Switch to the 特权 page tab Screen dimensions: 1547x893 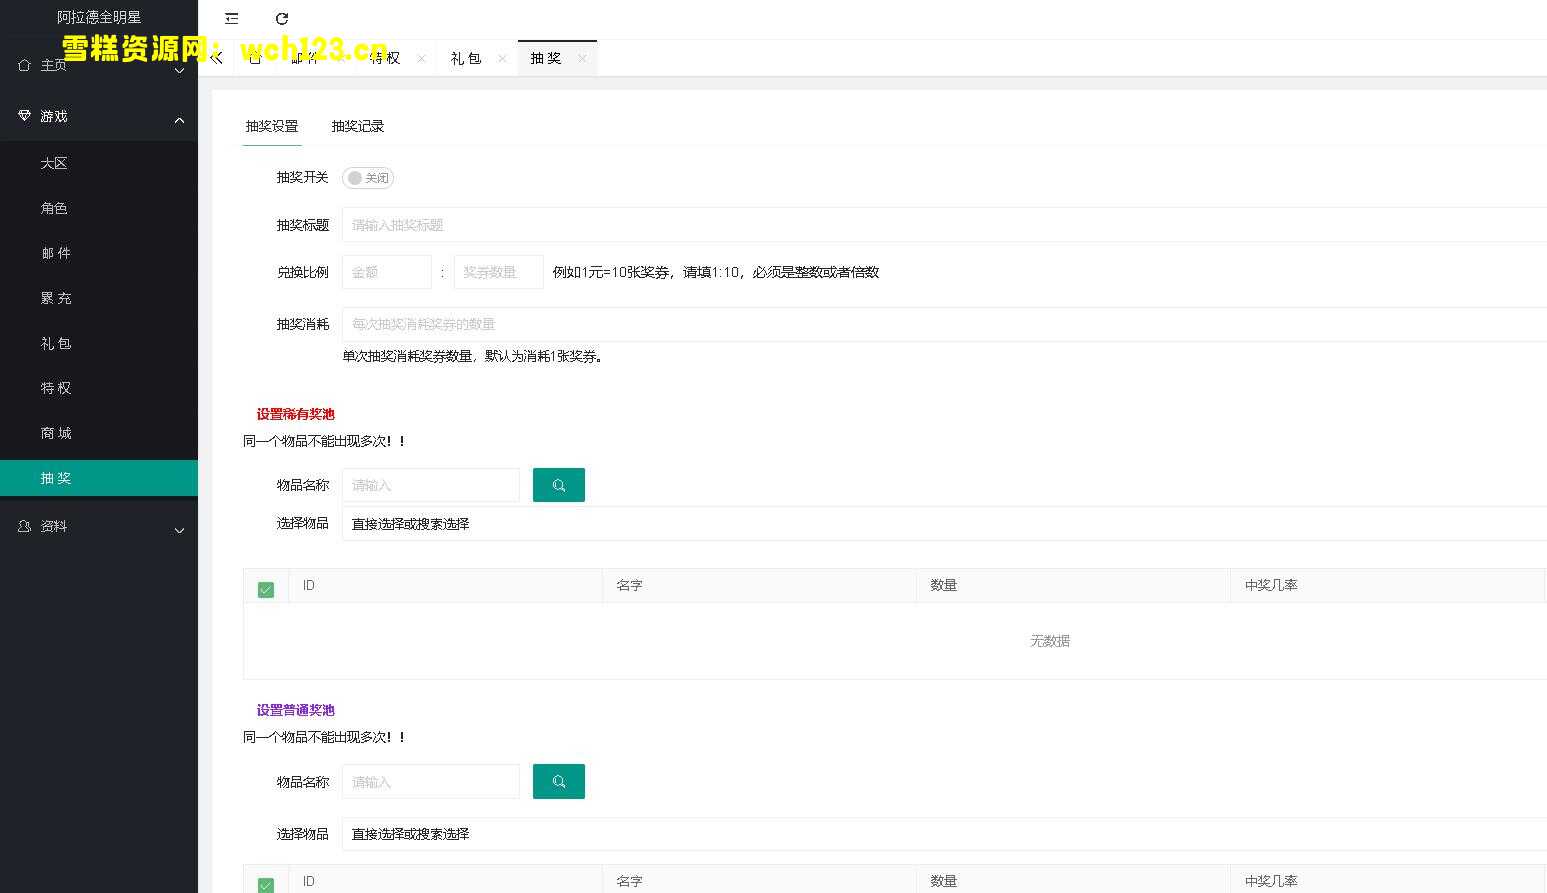[x=385, y=58]
